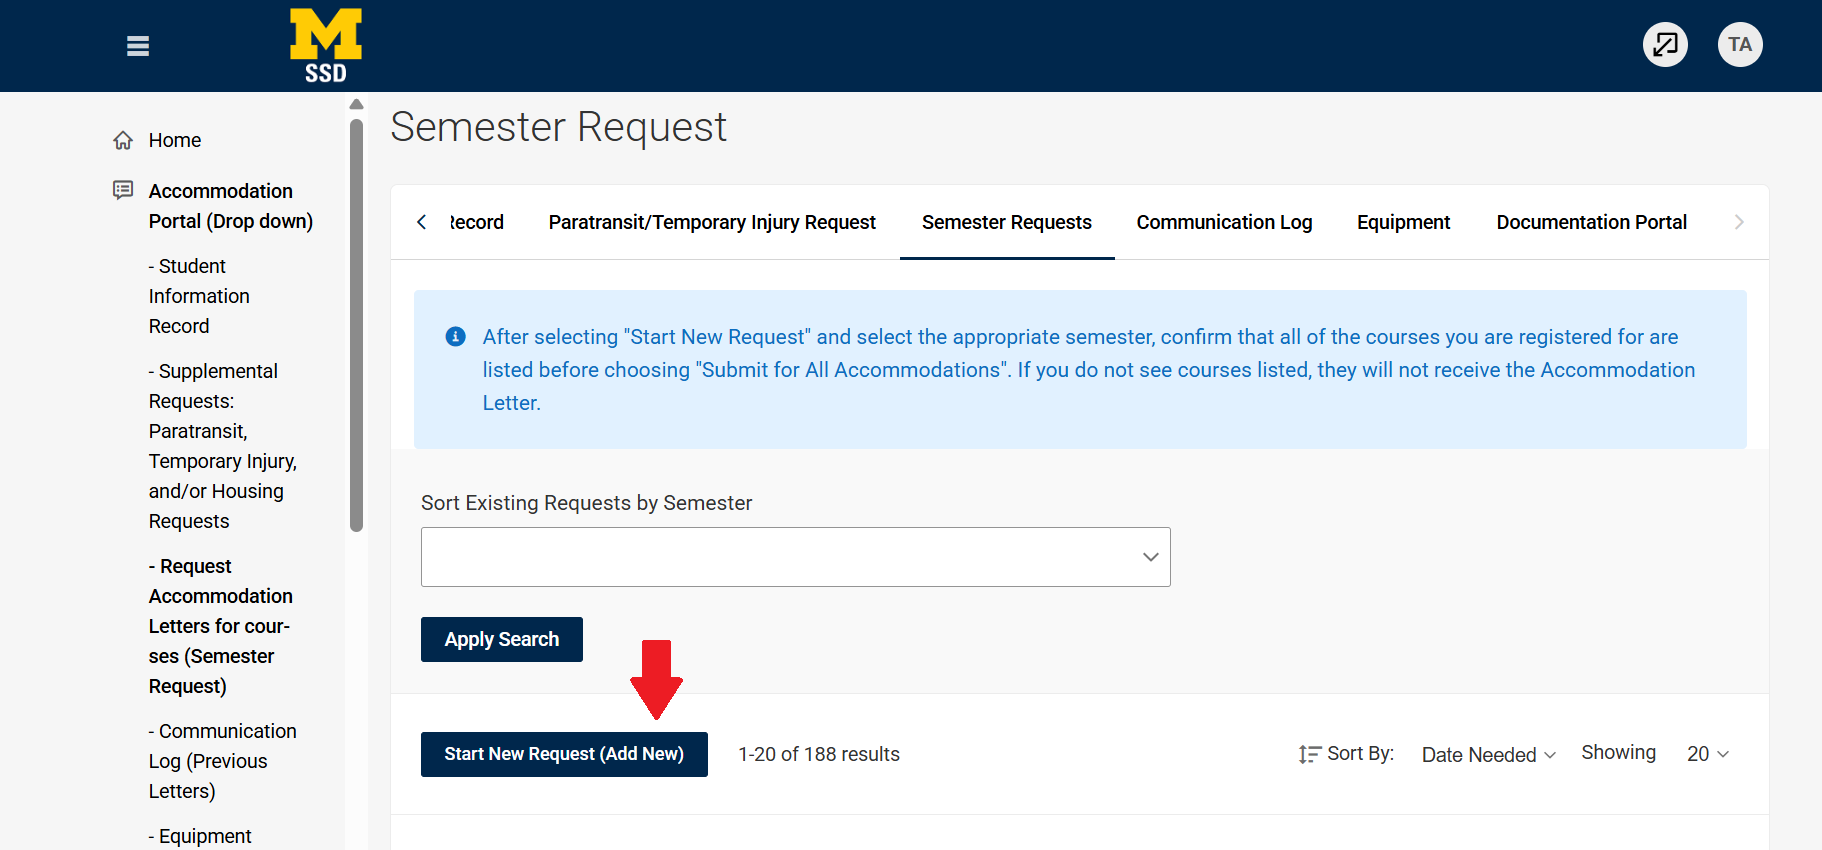Click the 'Sort Existing Requests by Semester' label
1822x850 pixels.
(586, 503)
